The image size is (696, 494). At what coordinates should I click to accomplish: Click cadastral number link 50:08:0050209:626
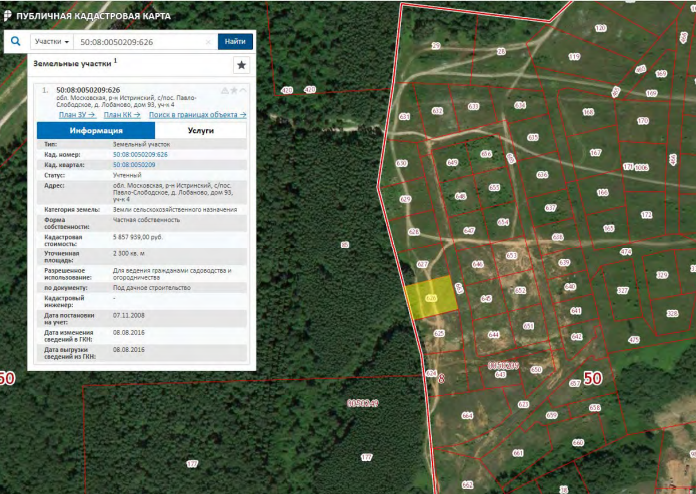[x=140, y=155]
